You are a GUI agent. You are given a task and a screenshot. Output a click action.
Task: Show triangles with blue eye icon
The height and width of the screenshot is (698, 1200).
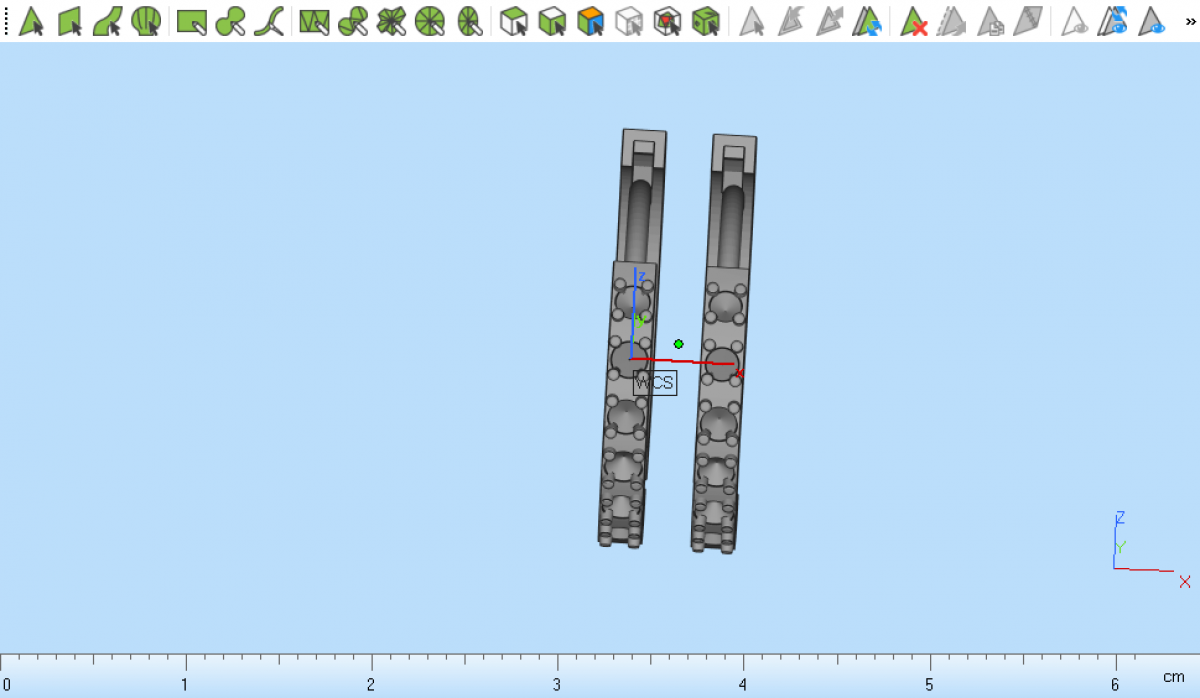1152,21
